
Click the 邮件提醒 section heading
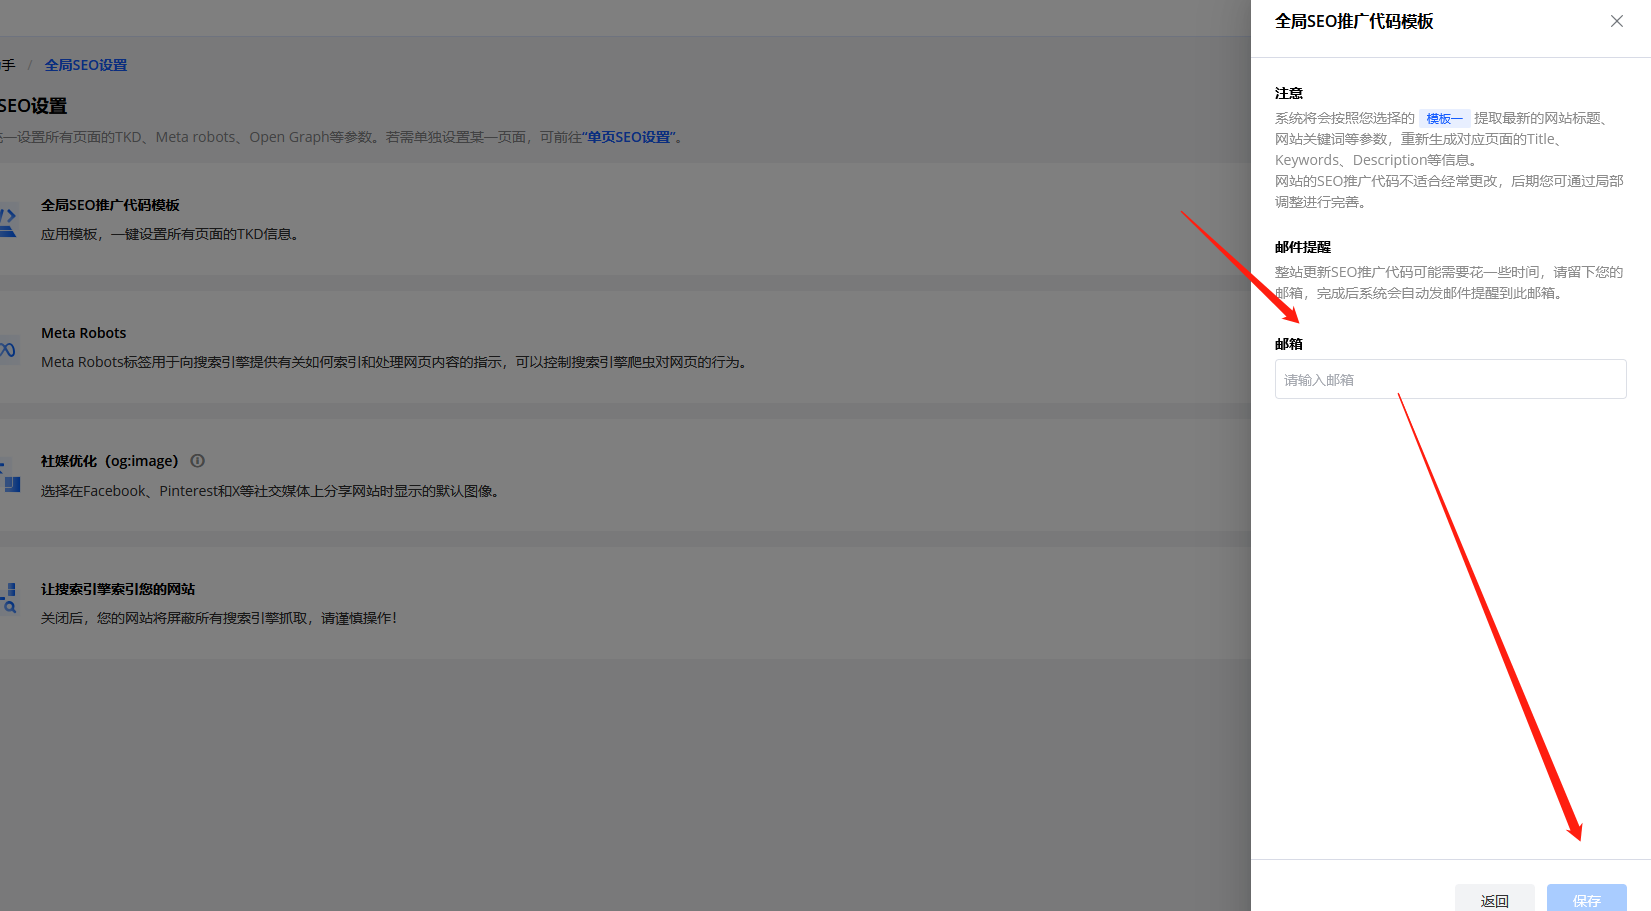coord(1303,247)
